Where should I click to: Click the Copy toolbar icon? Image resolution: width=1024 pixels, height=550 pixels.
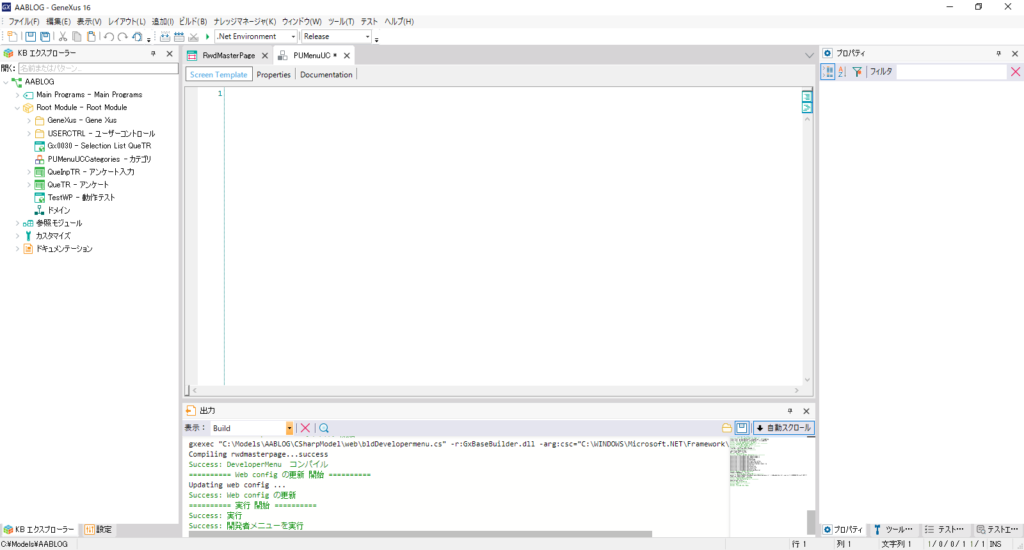pyautogui.click(x=77, y=37)
